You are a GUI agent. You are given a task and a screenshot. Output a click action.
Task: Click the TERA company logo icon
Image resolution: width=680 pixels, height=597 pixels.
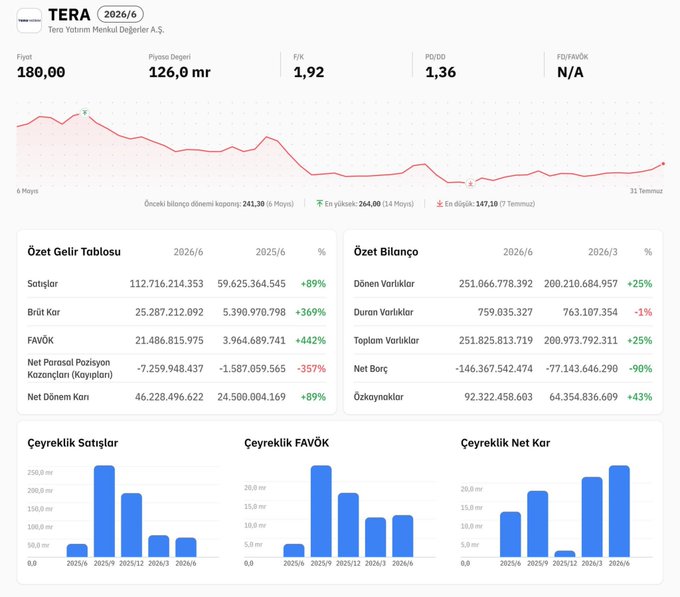click(x=29, y=21)
